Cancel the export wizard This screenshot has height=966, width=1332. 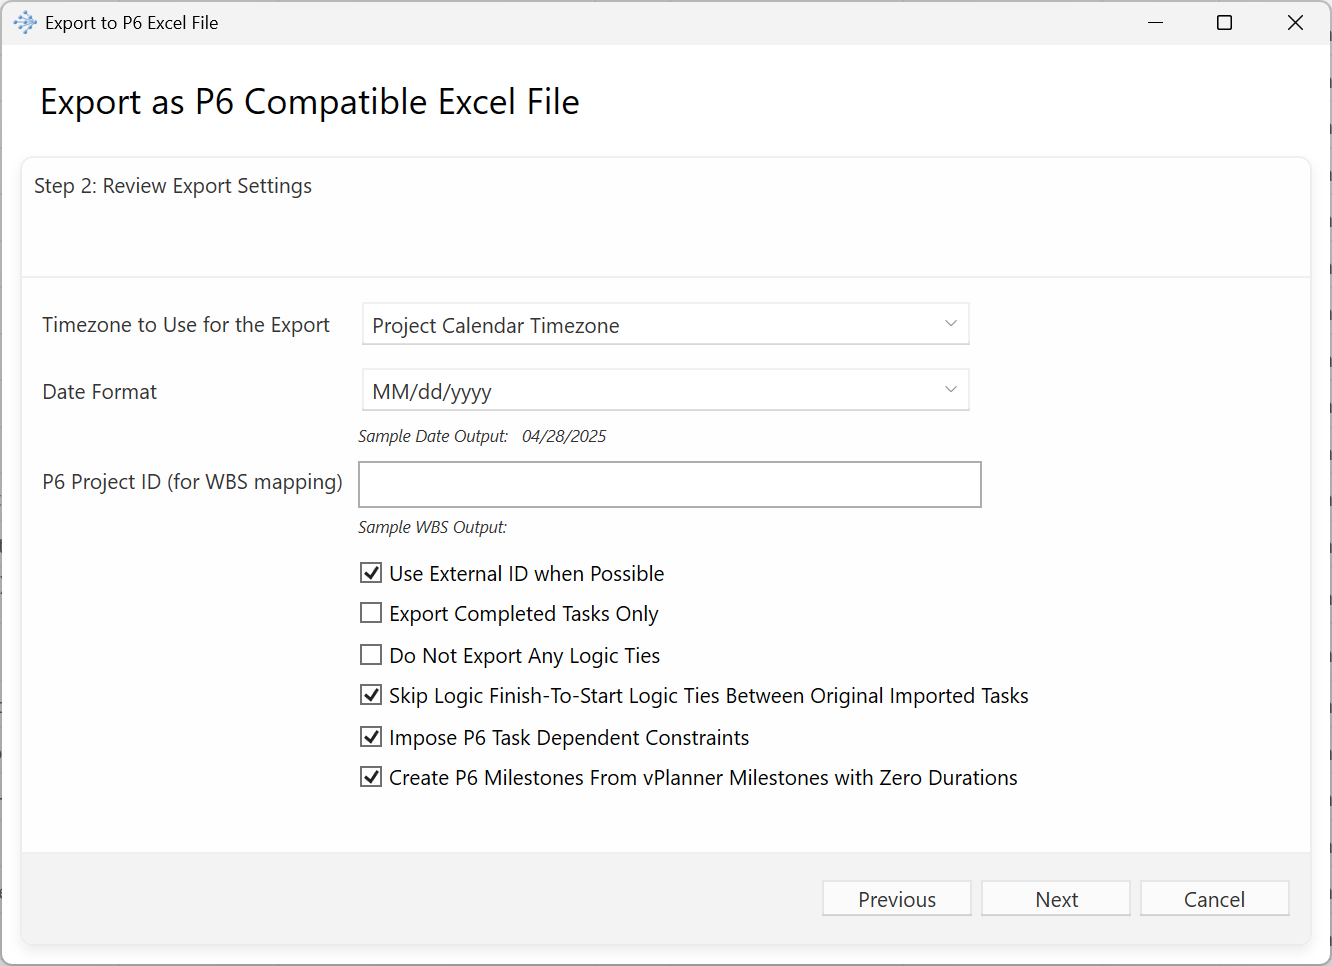(1214, 899)
